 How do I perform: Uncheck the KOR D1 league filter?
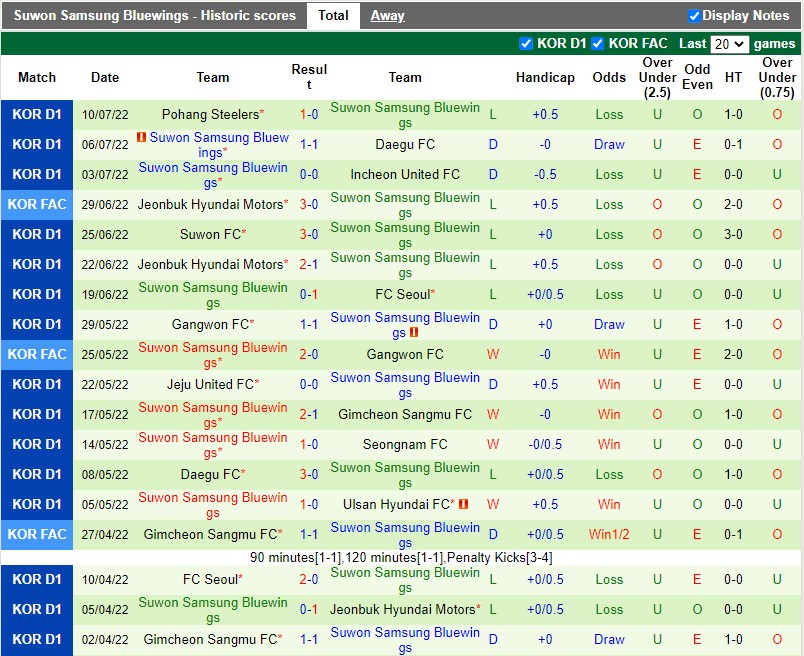point(526,44)
